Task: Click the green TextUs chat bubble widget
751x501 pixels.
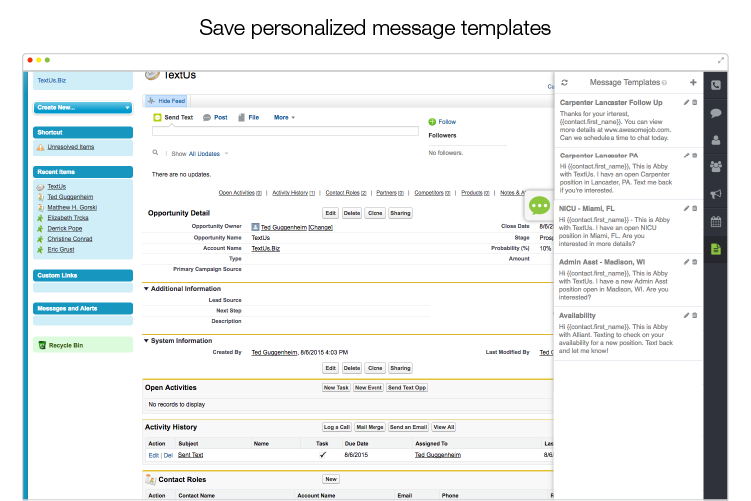Action: [x=539, y=206]
